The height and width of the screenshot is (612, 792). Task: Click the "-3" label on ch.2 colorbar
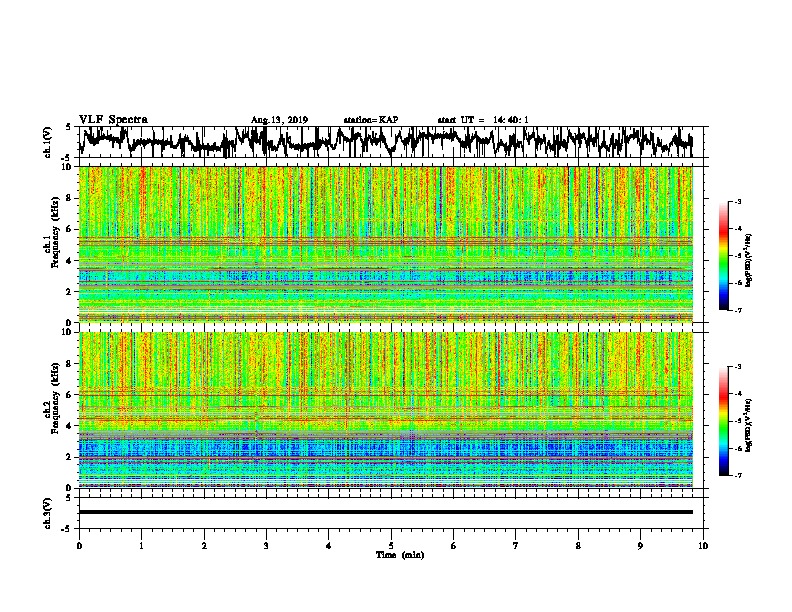737,367
